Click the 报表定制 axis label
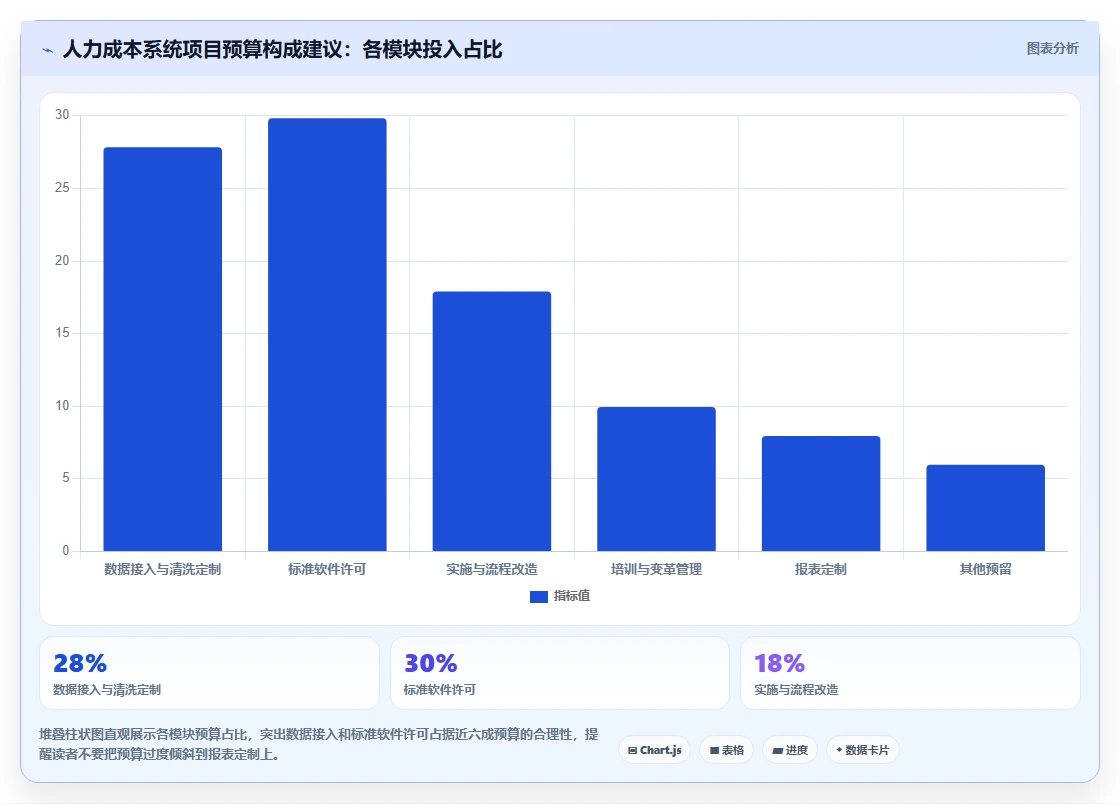This screenshot has width=1120, height=804. [821, 569]
